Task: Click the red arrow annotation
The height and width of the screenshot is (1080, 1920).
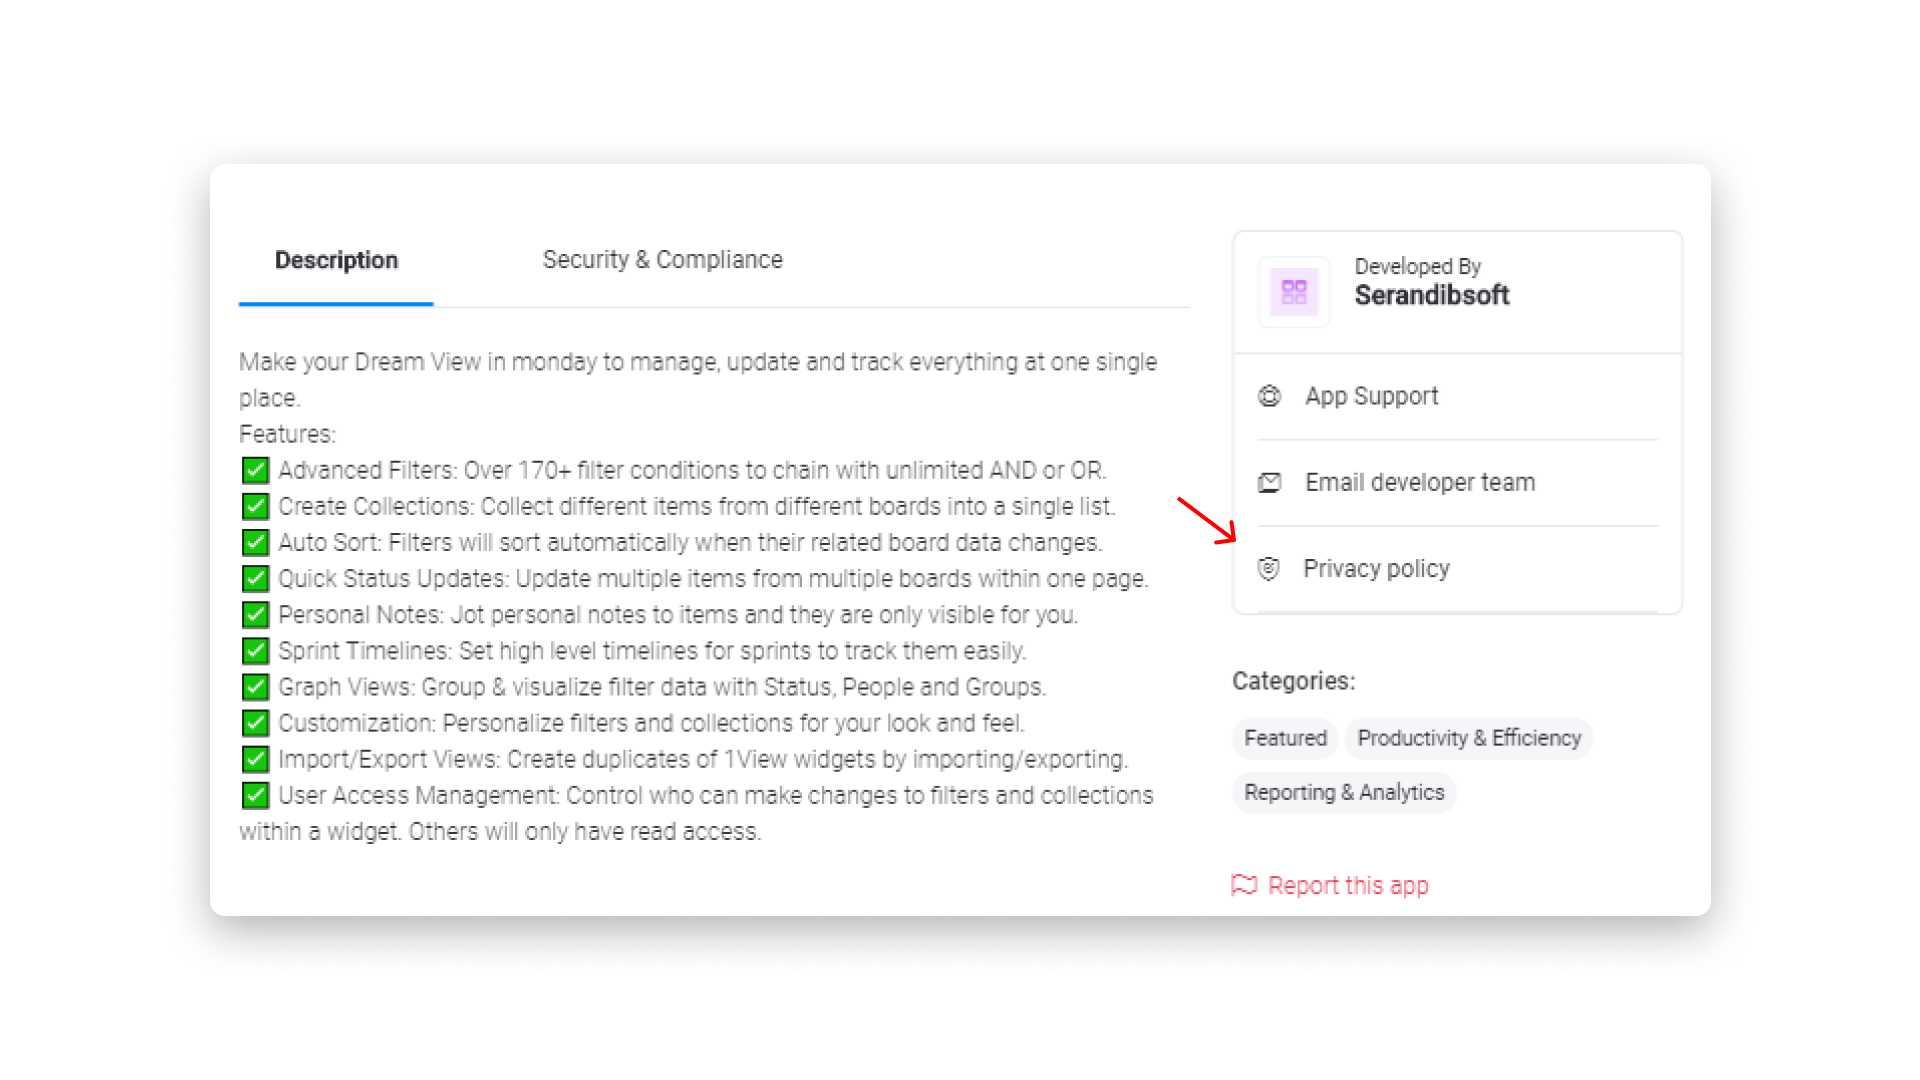Action: [1207, 520]
